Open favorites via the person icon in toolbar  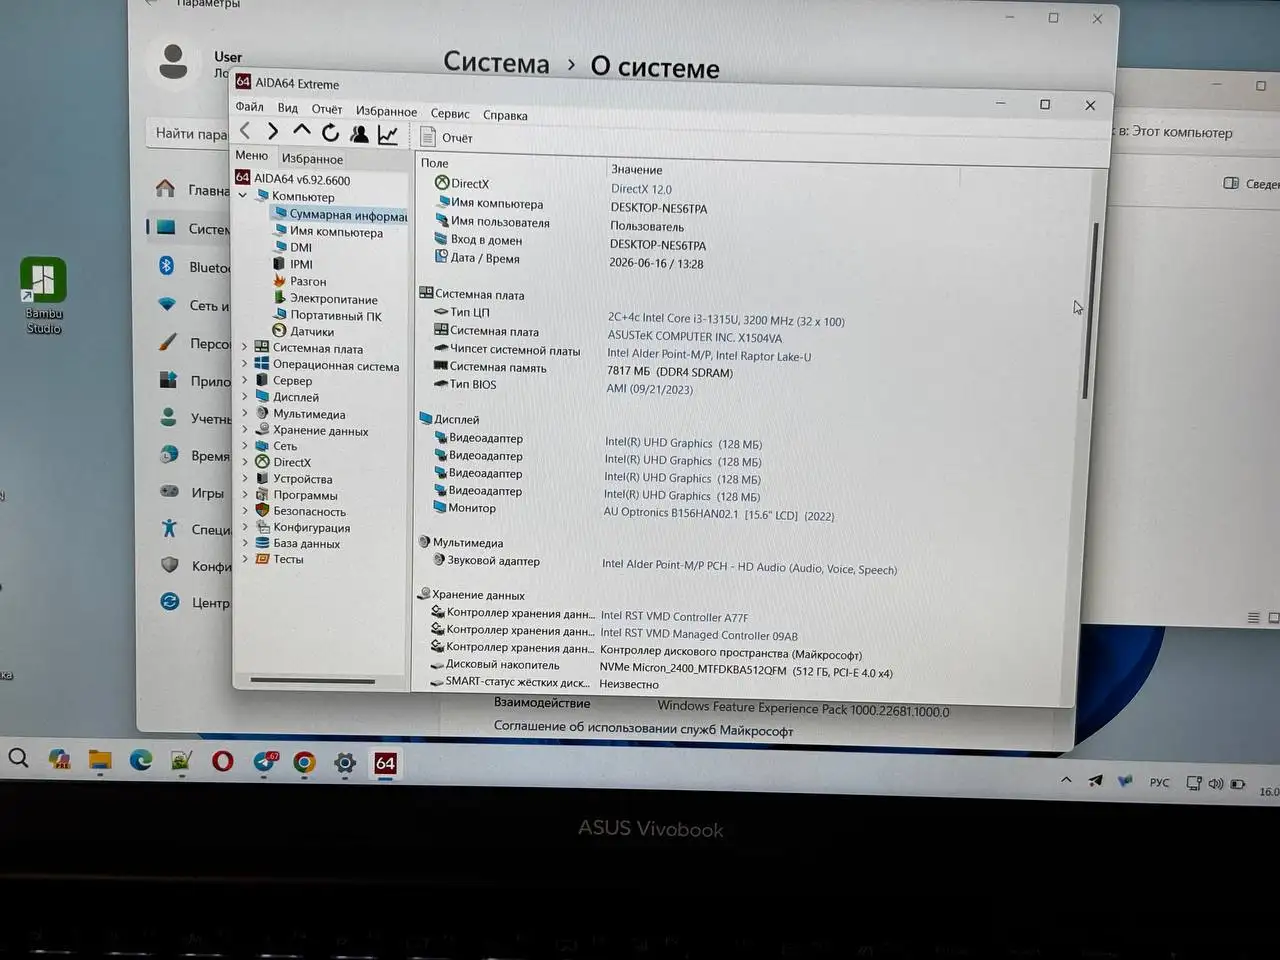[x=359, y=133]
